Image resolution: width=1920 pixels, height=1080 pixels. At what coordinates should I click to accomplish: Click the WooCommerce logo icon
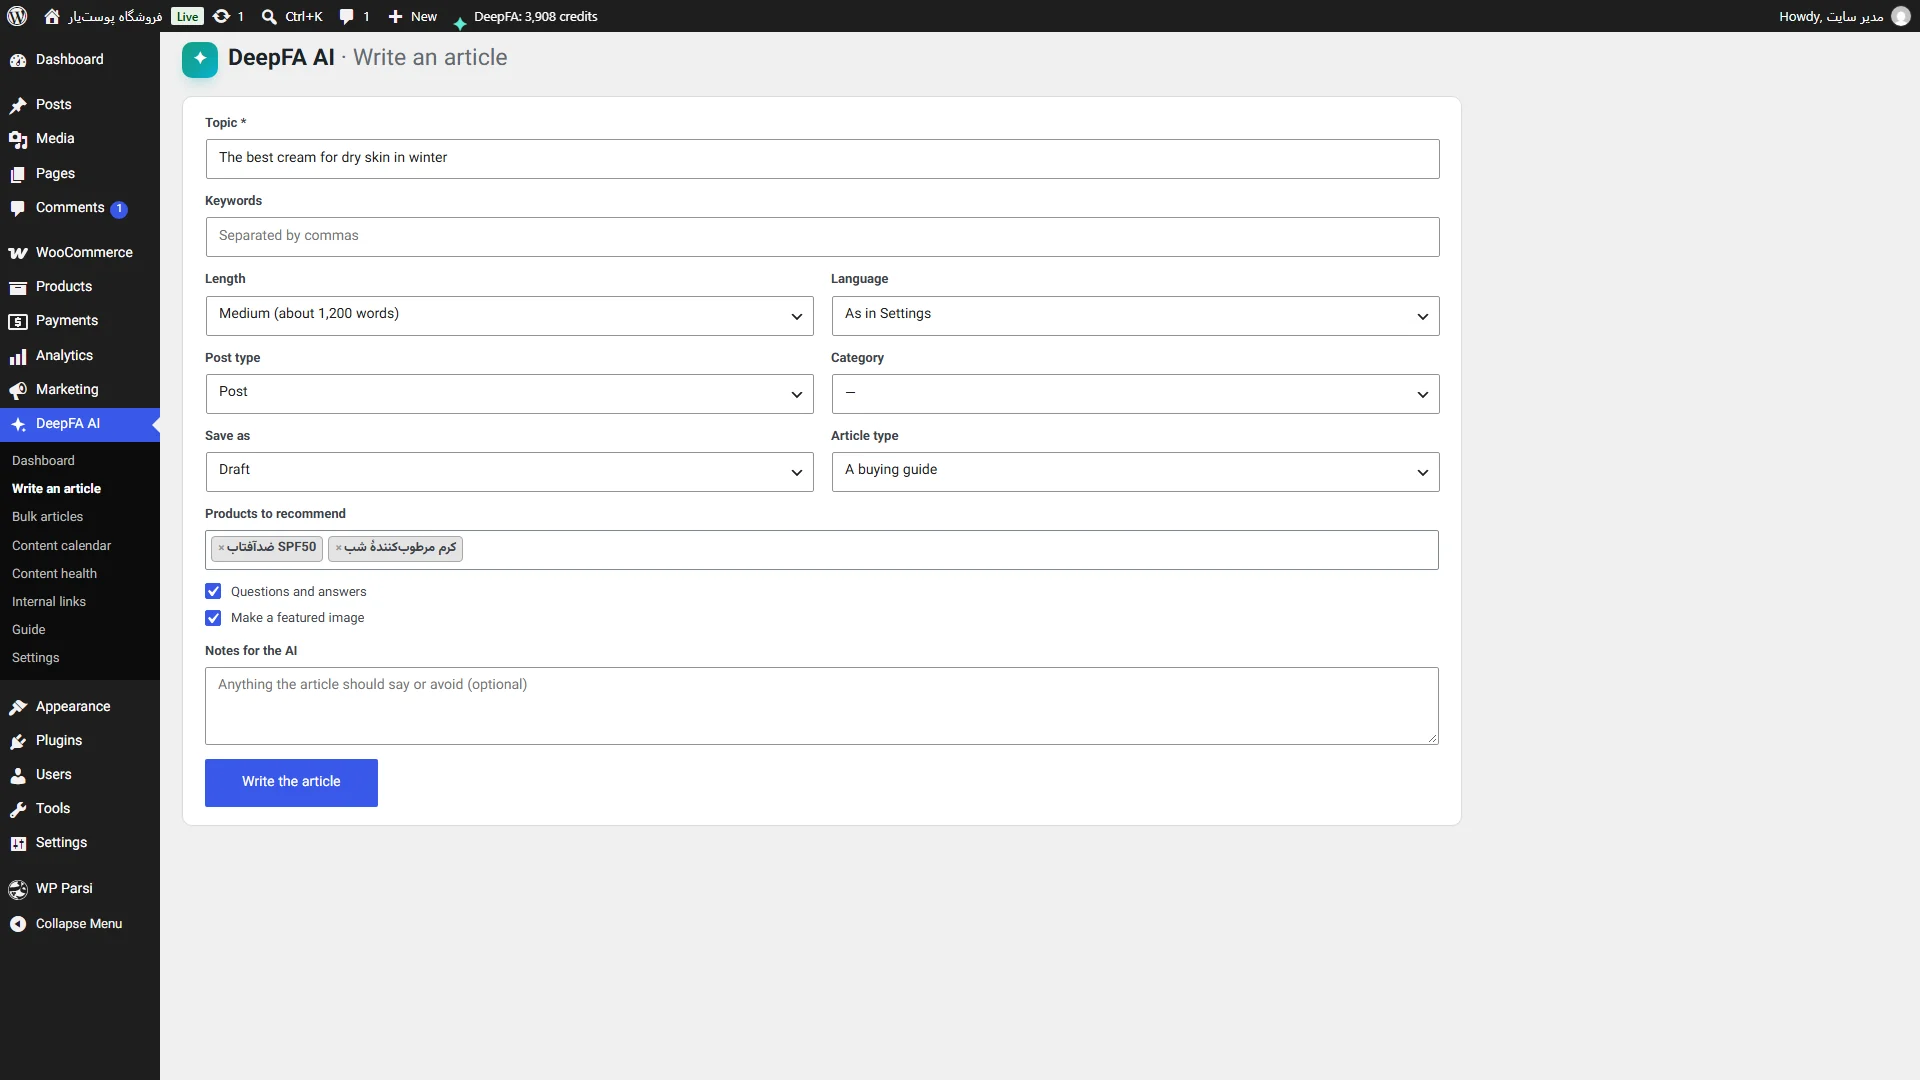click(x=18, y=253)
